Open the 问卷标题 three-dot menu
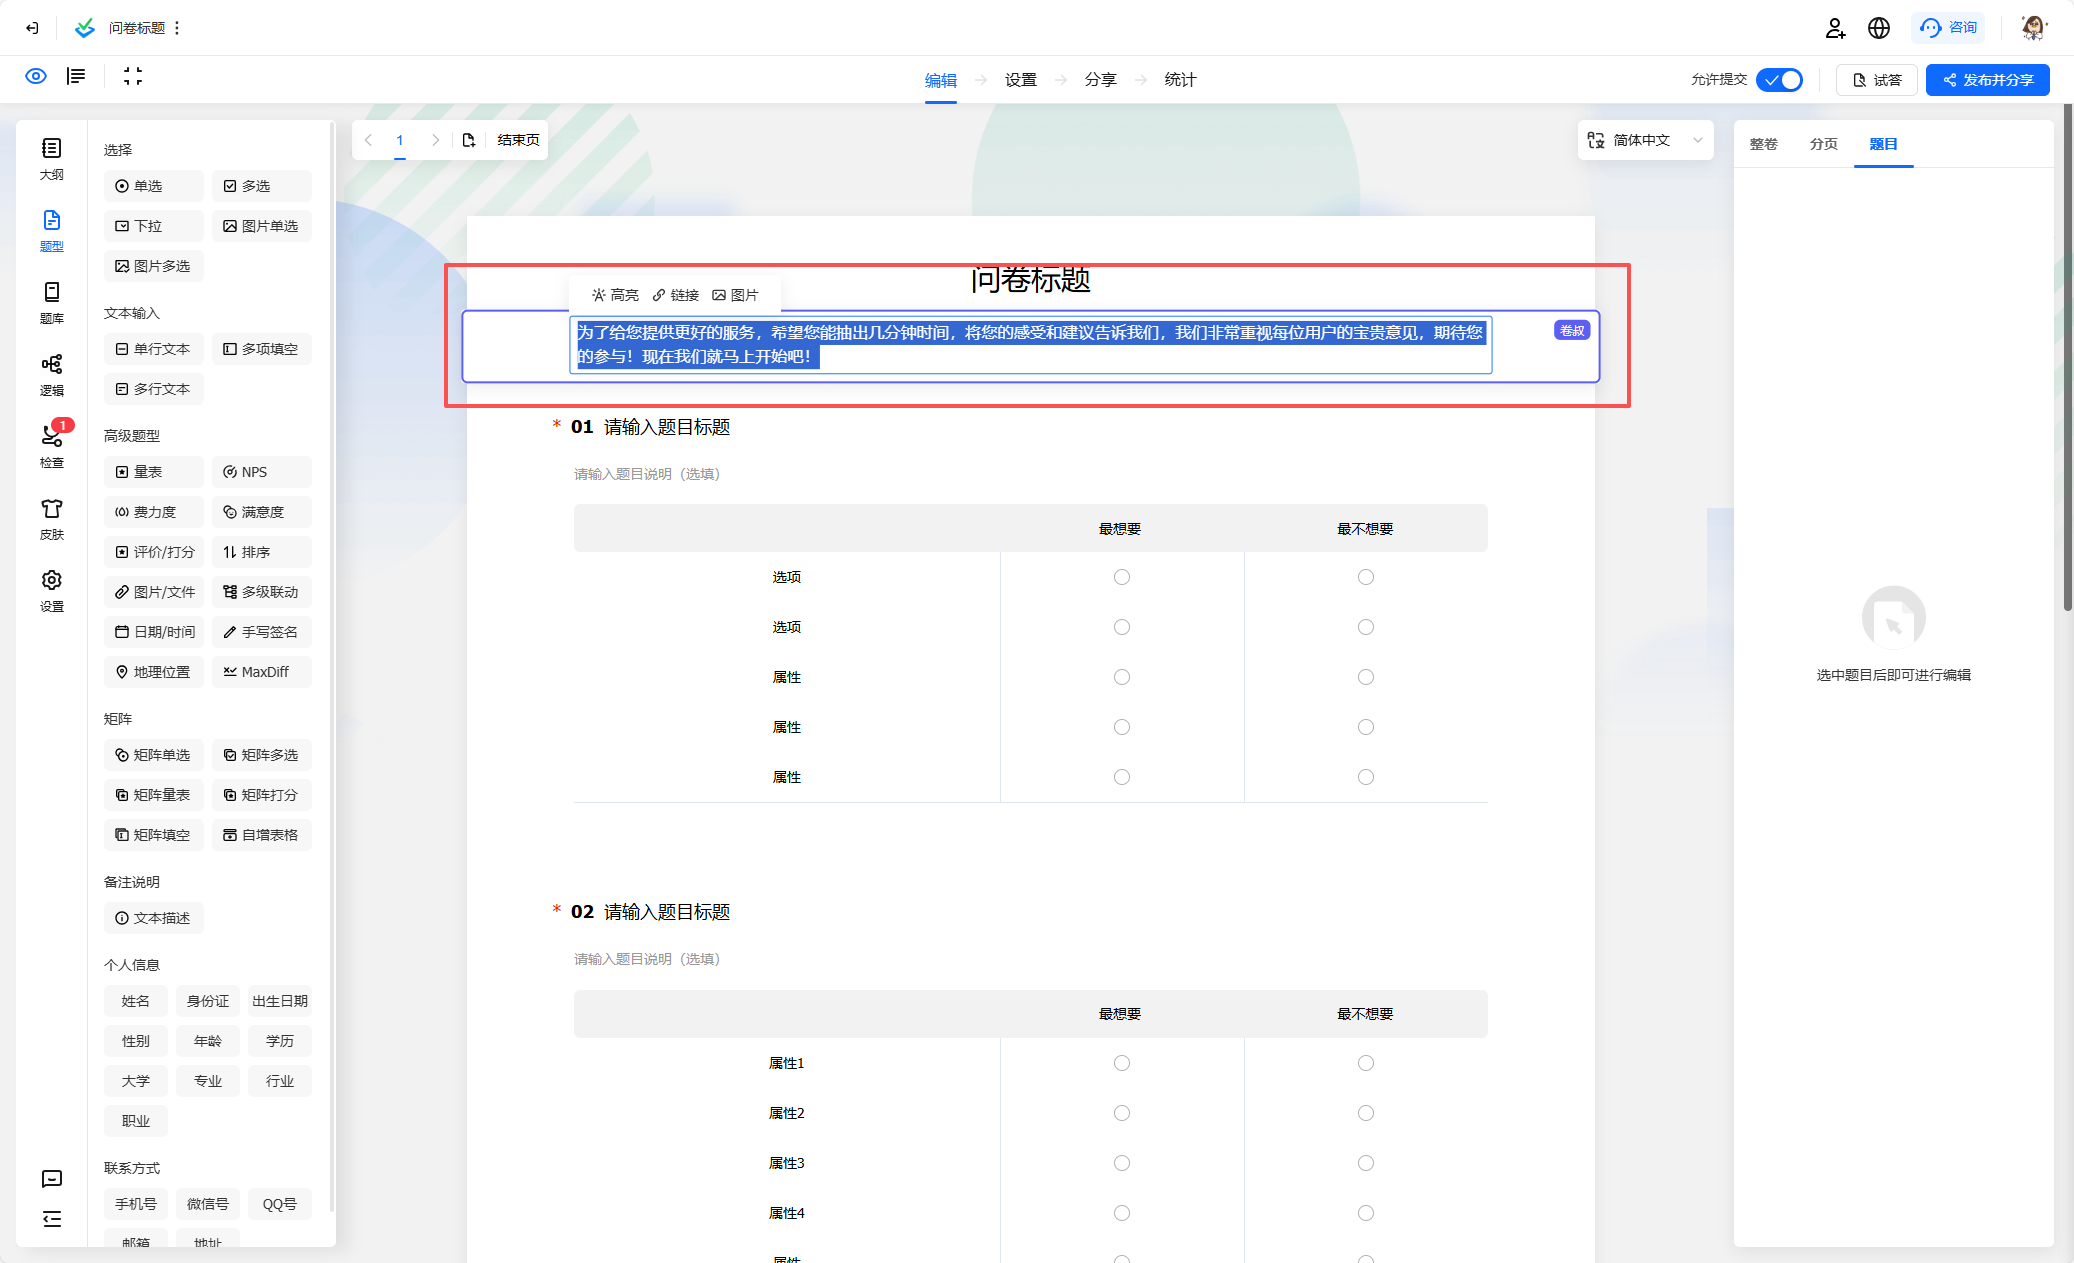 click(178, 28)
